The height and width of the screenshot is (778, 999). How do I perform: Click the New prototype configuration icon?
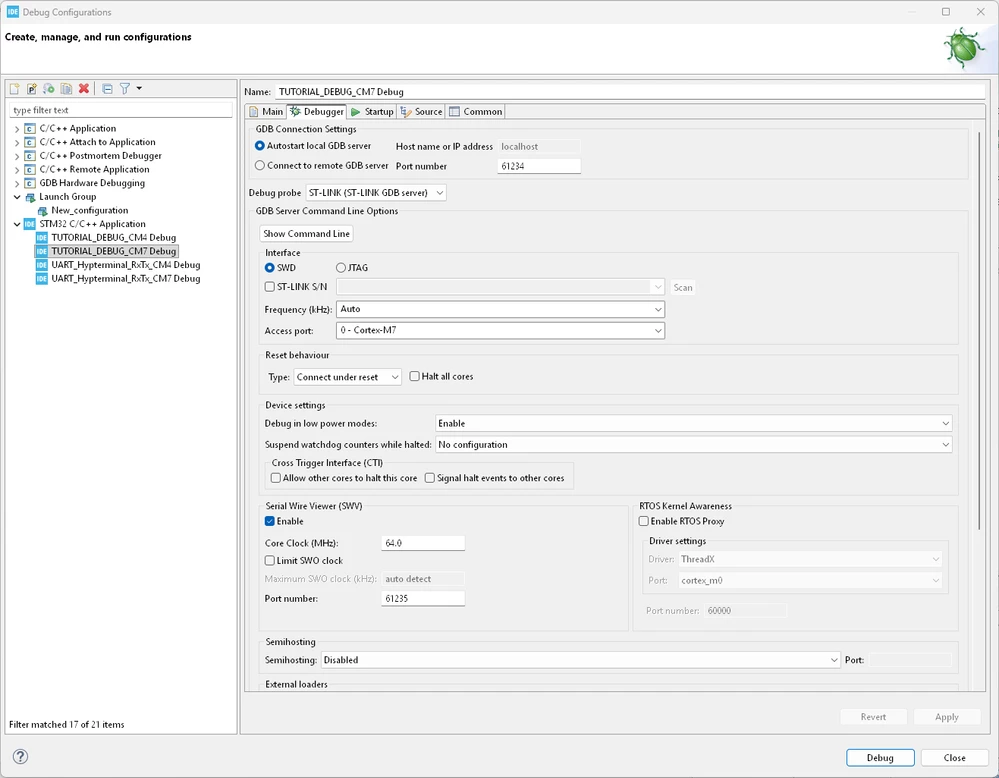click(32, 89)
